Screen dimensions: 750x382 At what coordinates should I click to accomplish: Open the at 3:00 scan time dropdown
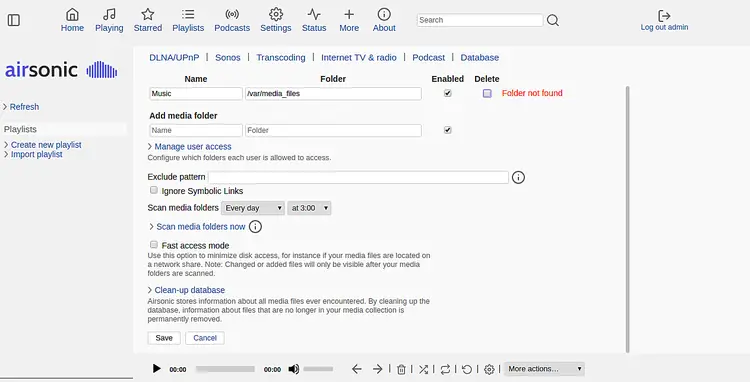309,208
